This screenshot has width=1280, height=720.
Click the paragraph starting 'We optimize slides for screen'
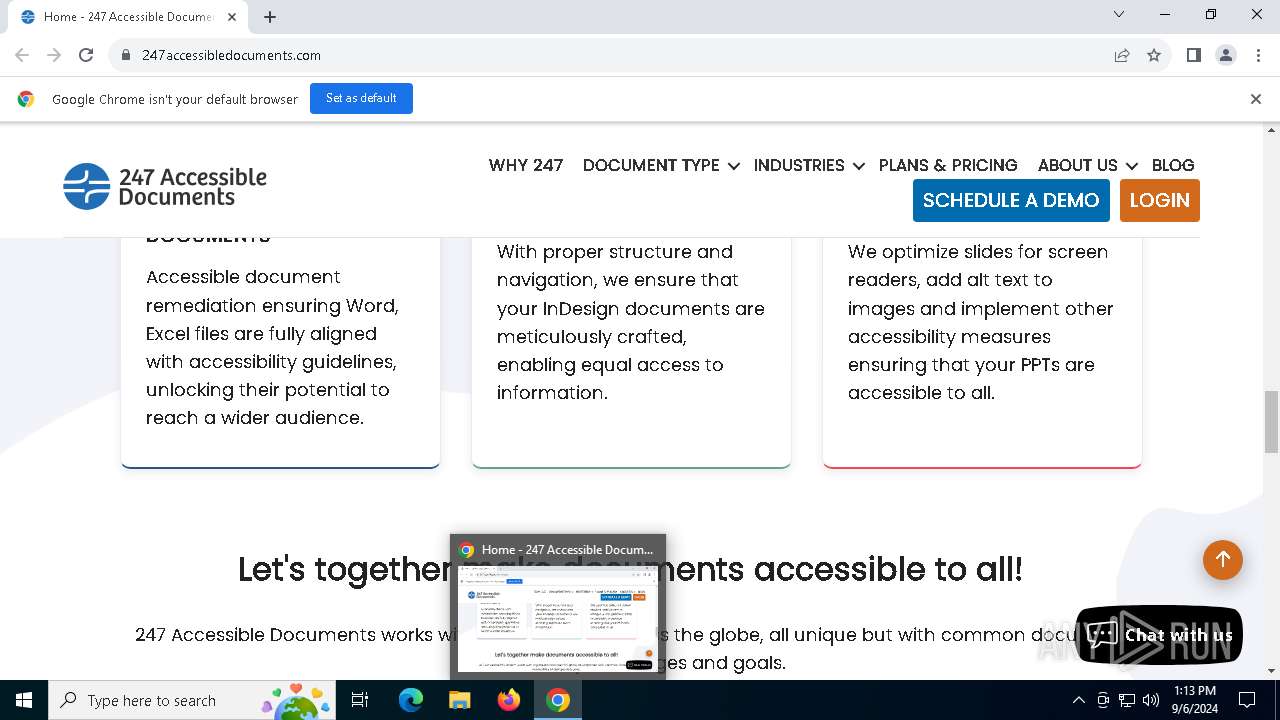[981, 322]
